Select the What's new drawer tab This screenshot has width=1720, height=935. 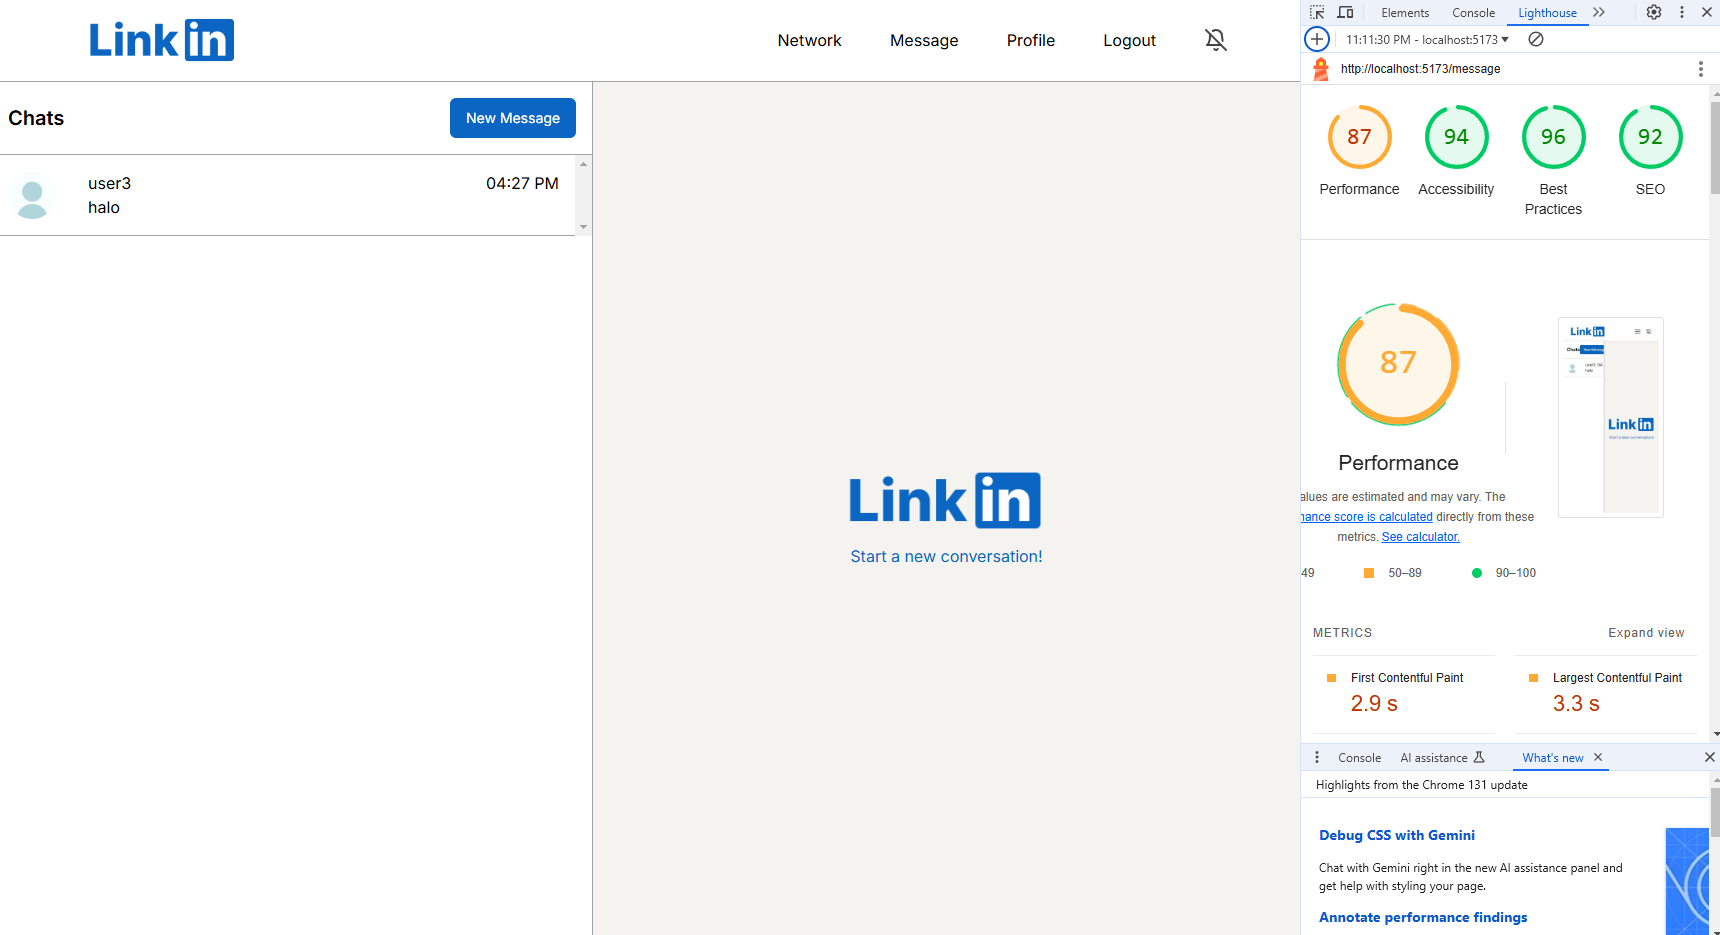point(1552,758)
